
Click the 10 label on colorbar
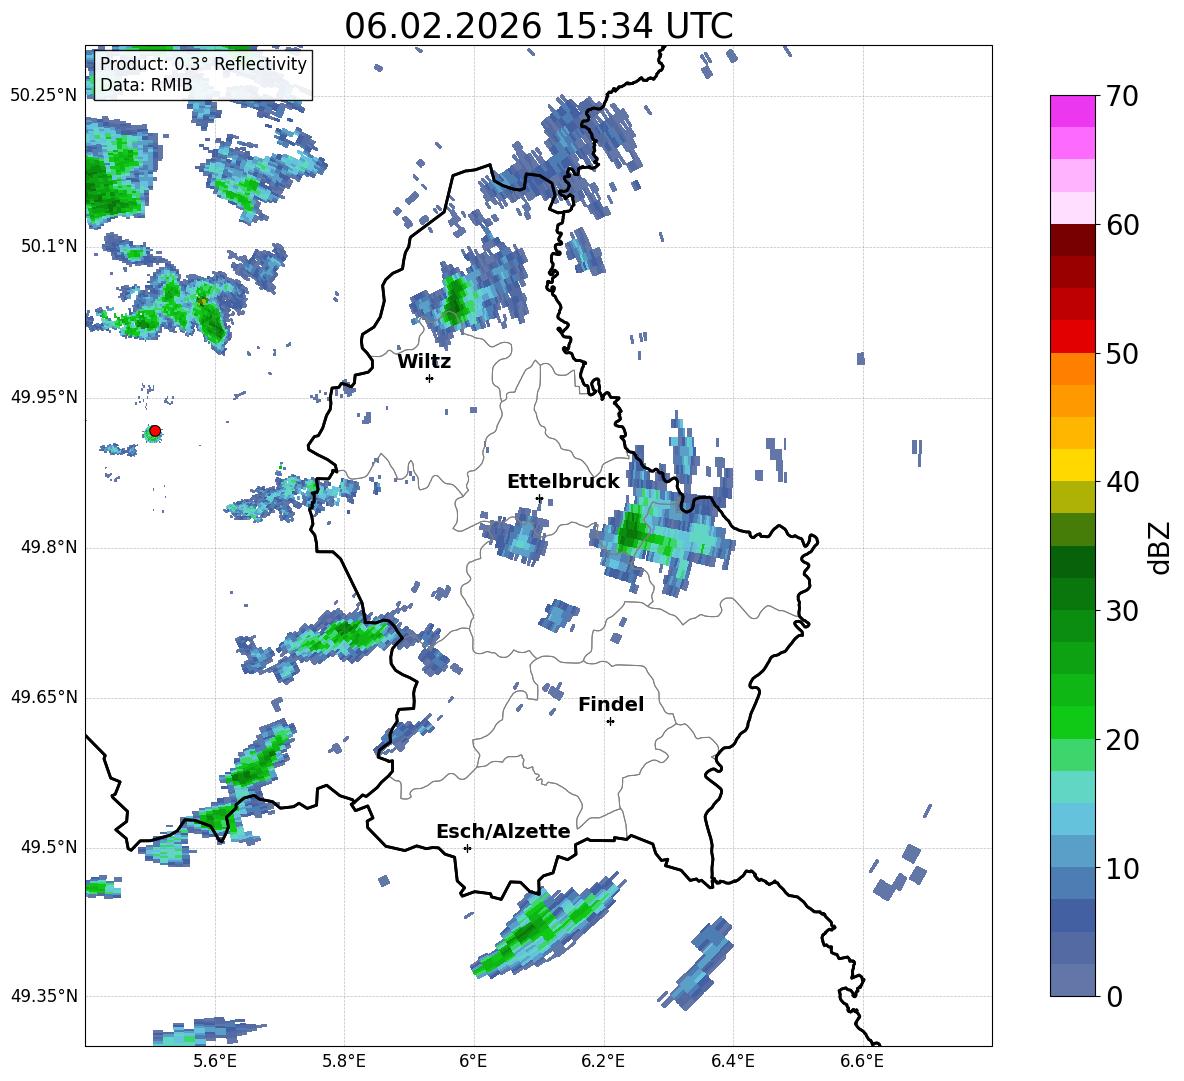point(1122,868)
